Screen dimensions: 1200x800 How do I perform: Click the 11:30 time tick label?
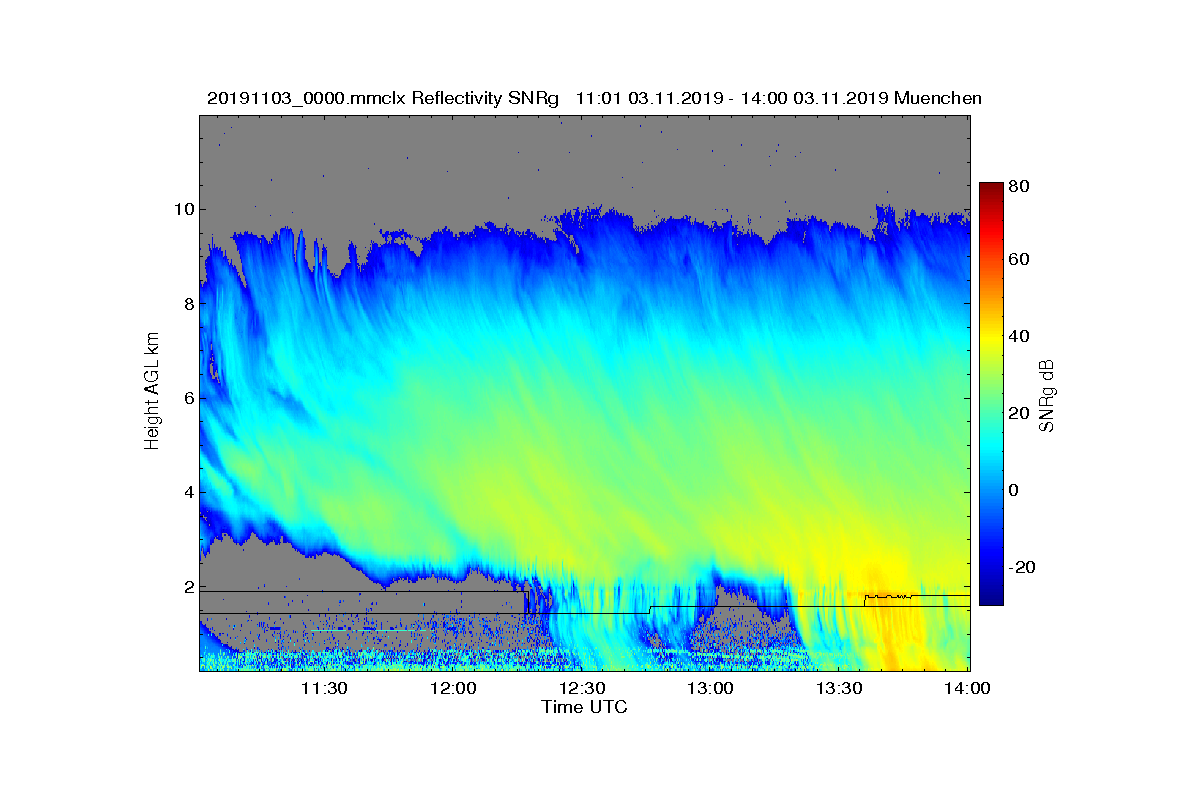pyautogui.click(x=326, y=689)
